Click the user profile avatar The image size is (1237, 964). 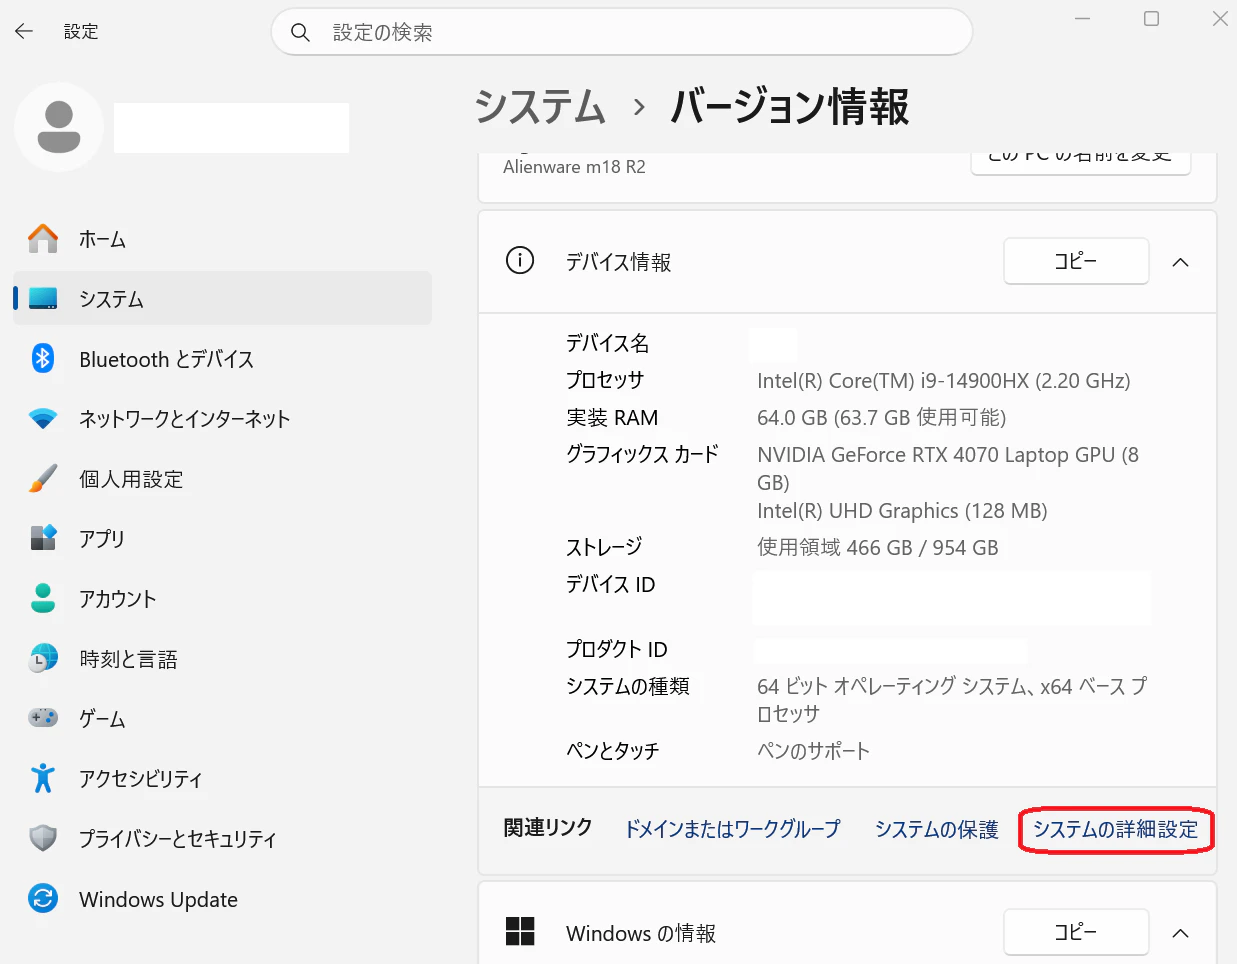pos(59,127)
